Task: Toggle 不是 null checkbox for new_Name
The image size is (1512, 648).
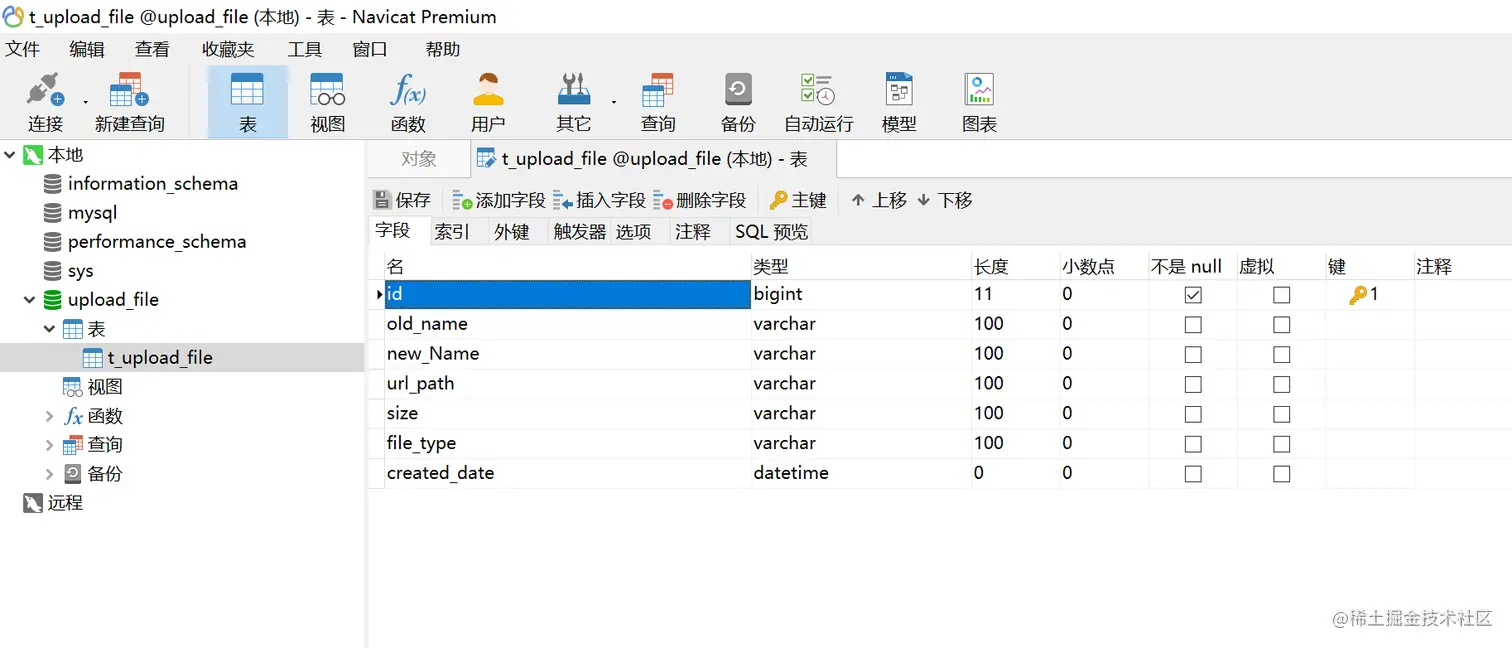Action: click(1193, 355)
